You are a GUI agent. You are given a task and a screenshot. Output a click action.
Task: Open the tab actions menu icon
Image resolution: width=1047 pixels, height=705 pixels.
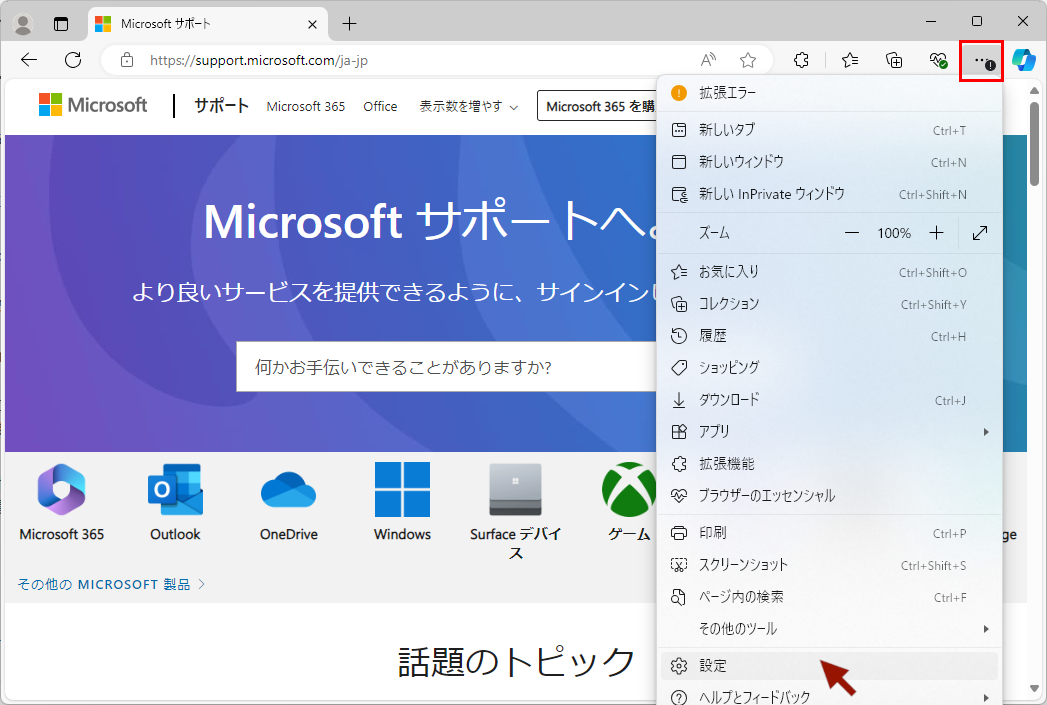tap(61, 24)
